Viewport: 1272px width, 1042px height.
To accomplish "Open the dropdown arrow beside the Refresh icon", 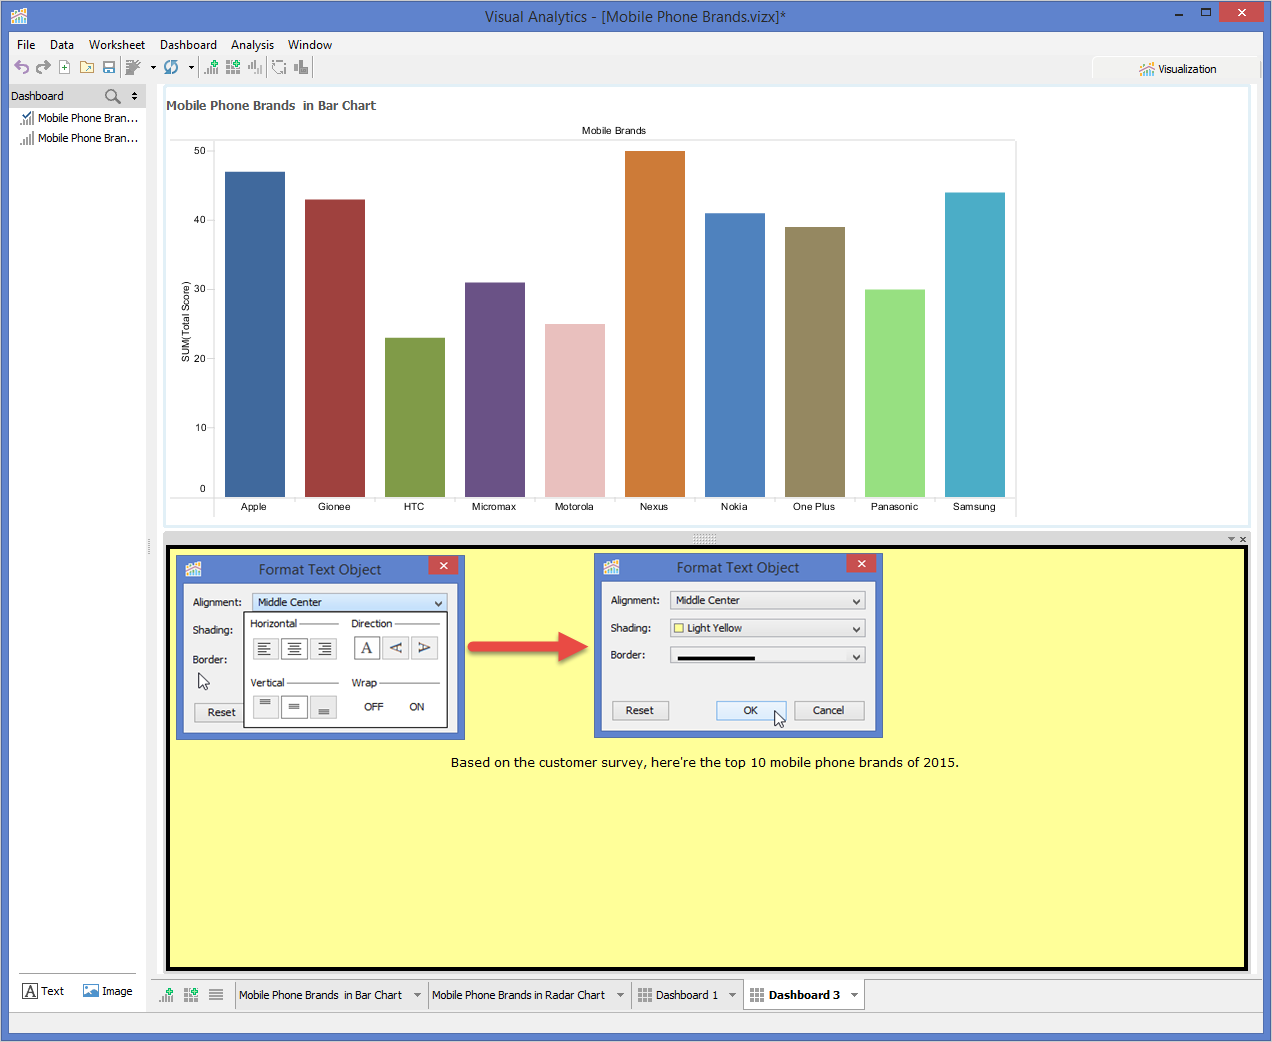I will coord(191,68).
